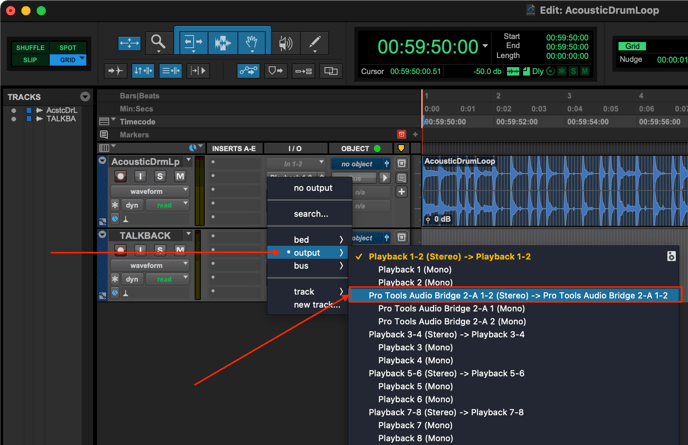Open AcousticDrmLp In 1-2 input selector

pos(296,164)
